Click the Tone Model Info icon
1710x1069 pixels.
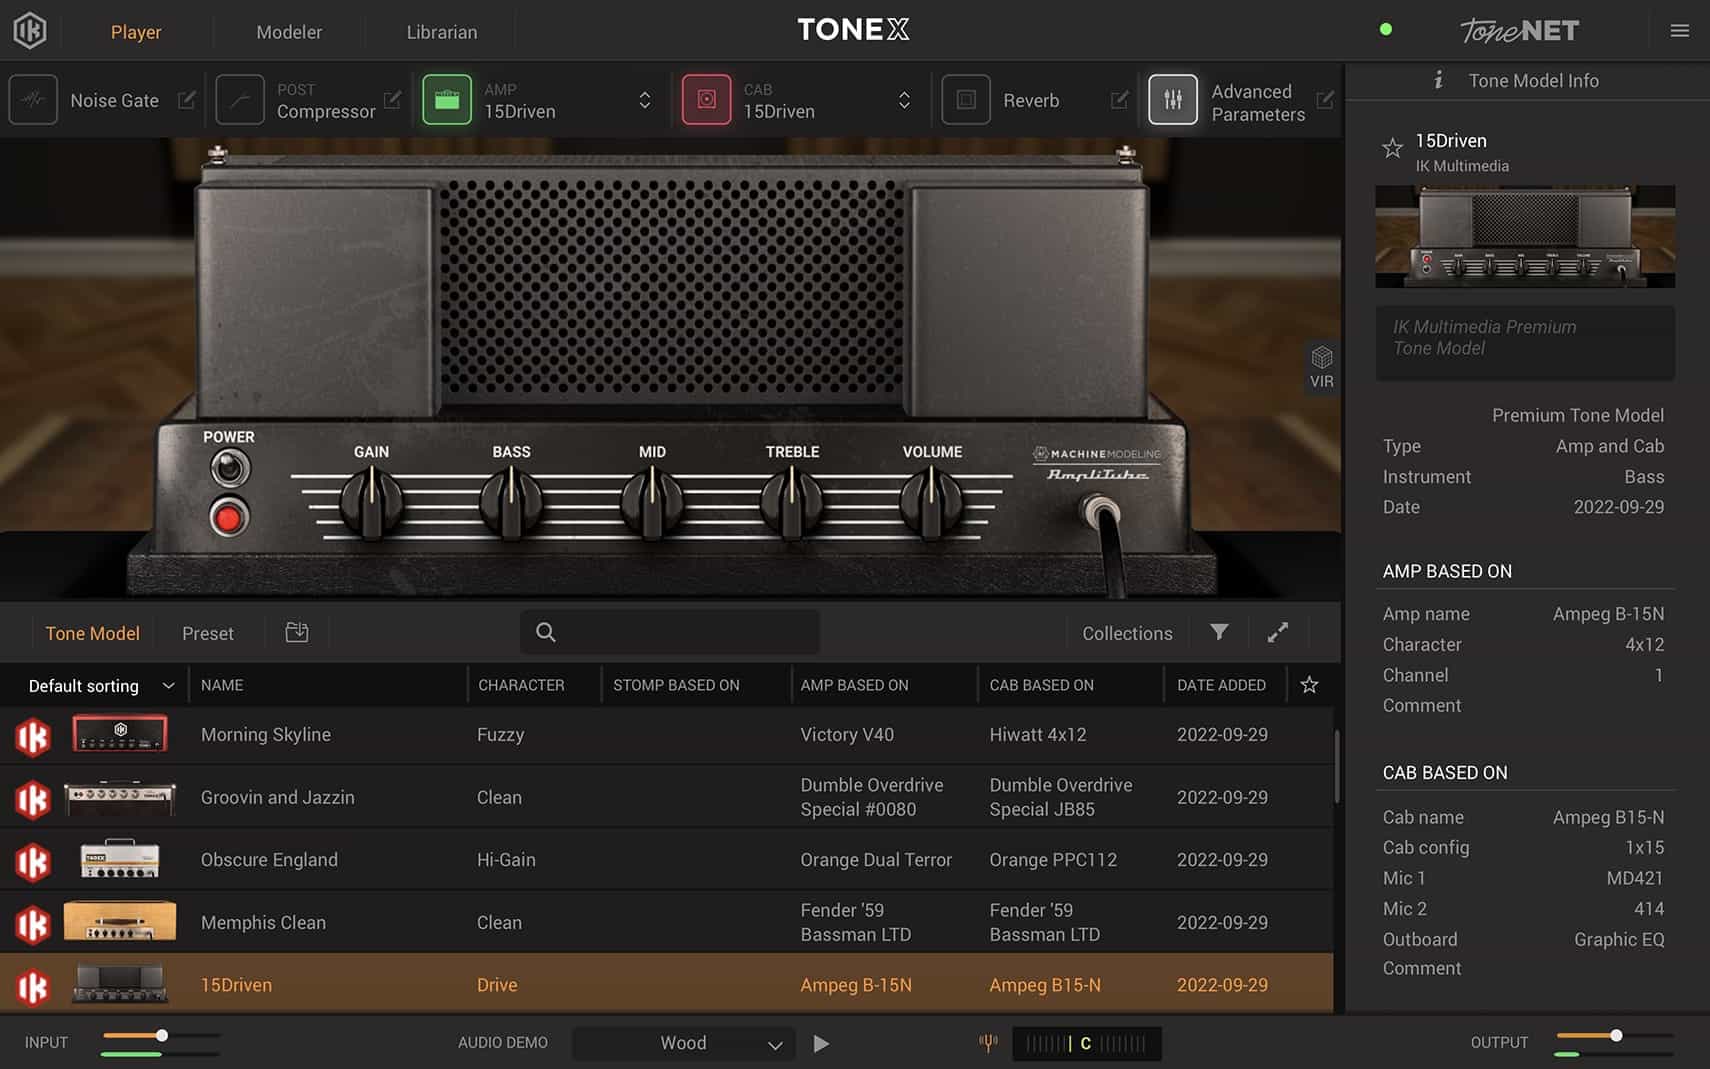point(1438,80)
